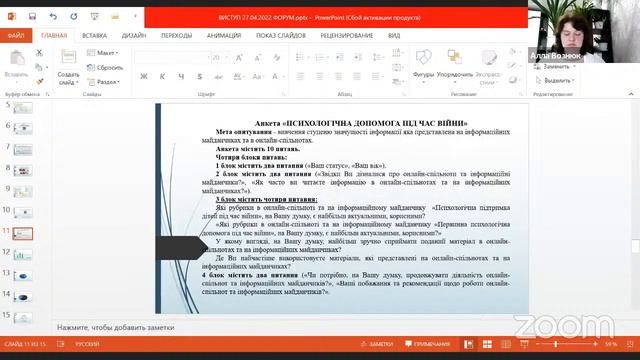
Task: Increase list indent level
Action: click(358, 57)
